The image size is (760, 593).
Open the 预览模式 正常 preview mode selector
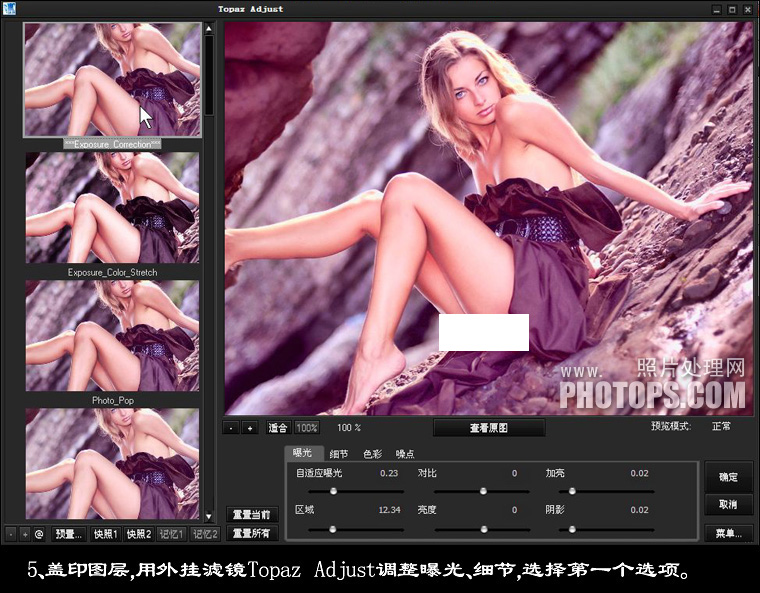pos(721,426)
